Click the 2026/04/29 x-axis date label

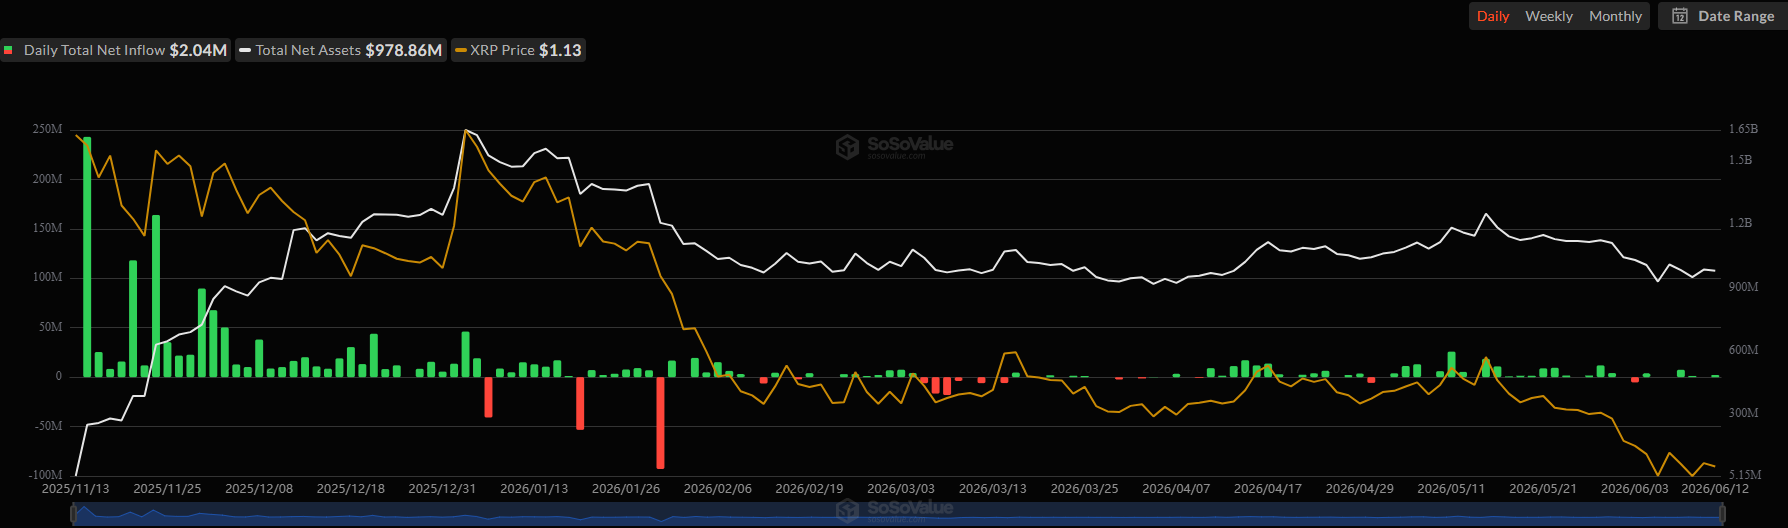point(1360,489)
